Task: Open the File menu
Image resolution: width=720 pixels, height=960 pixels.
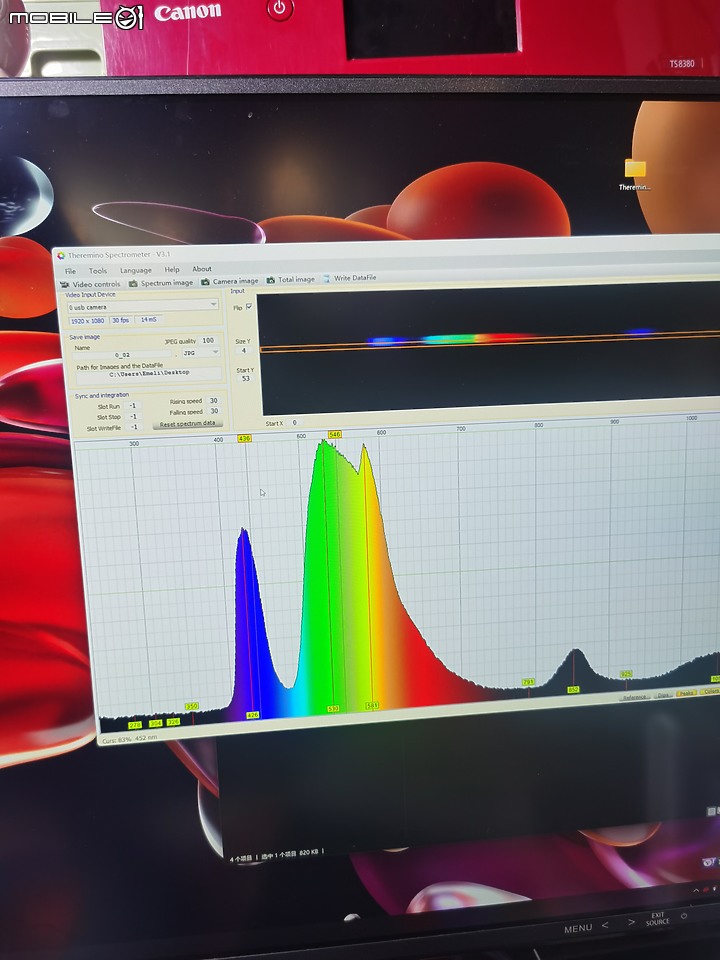Action: point(70,271)
